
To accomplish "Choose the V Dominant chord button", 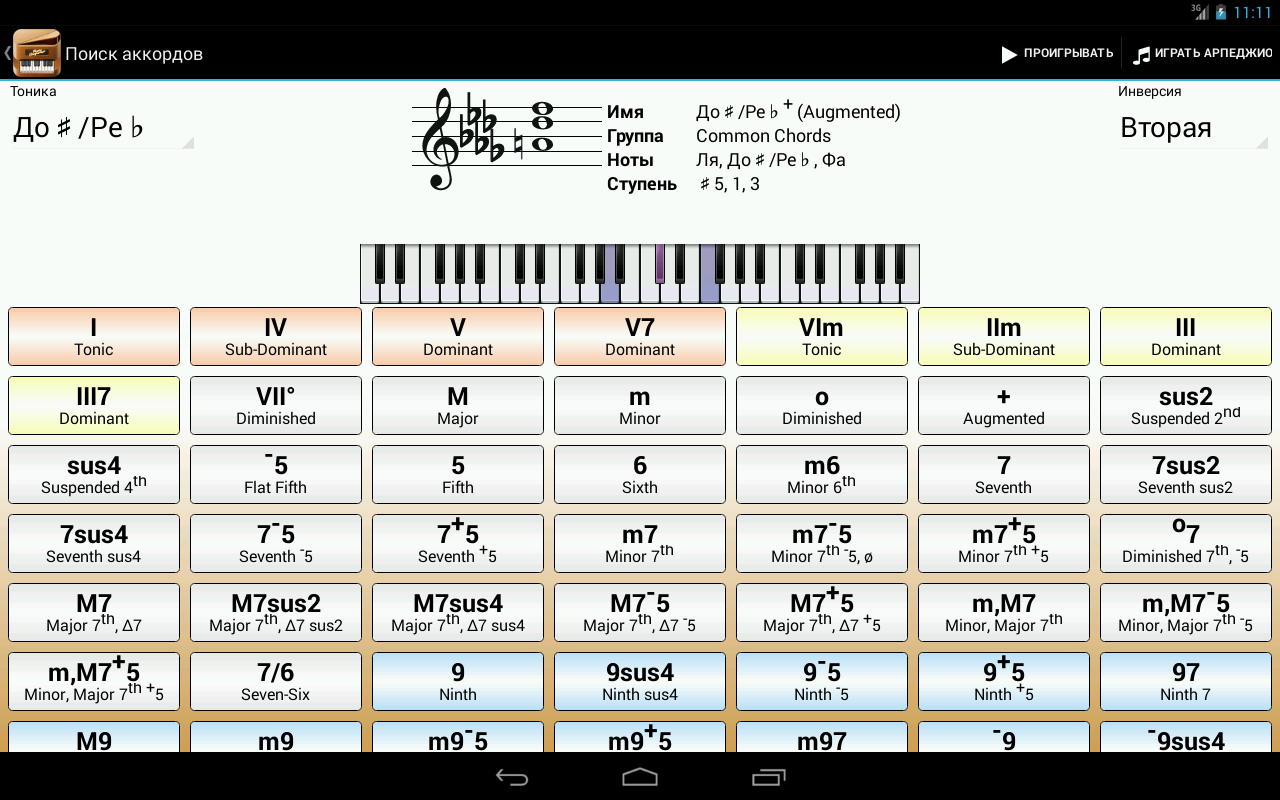I will pyautogui.click(x=458, y=337).
